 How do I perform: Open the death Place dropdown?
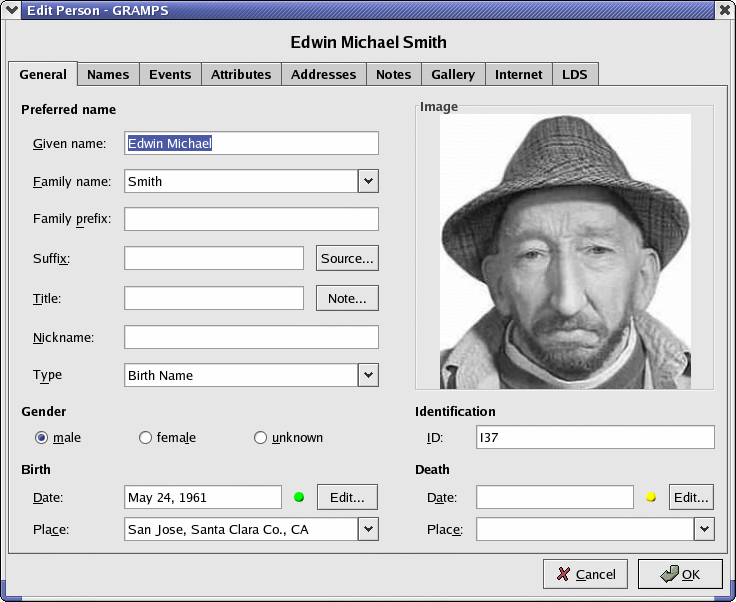click(x=704, y=529)
